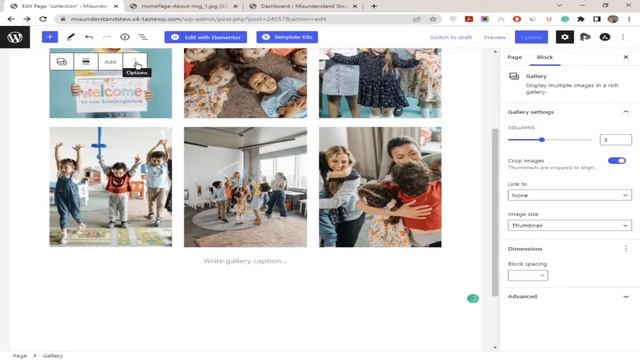The width and height of the screenshot is (640, 360).
Task: Change the gallery block alignment
Action: tap(86, 62)
